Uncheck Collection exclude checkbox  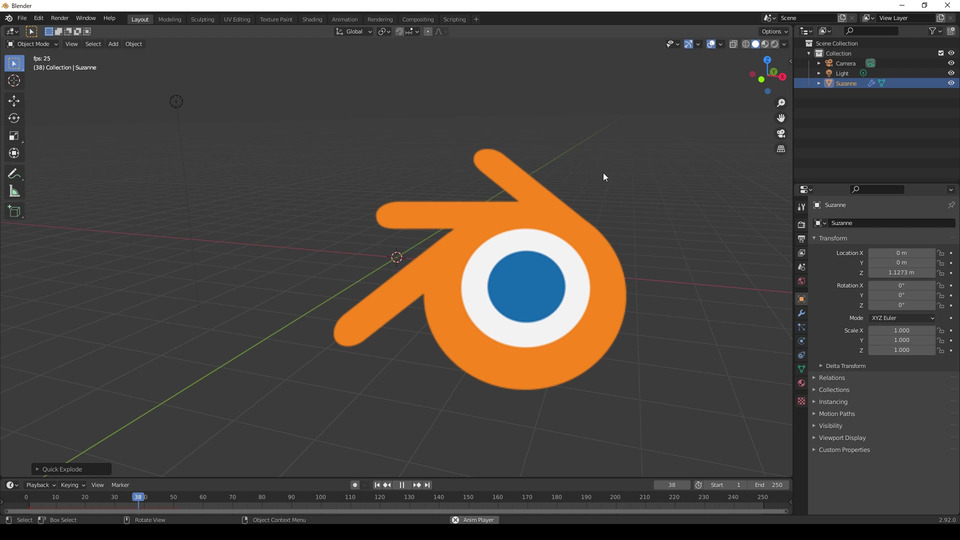point(941,53)
